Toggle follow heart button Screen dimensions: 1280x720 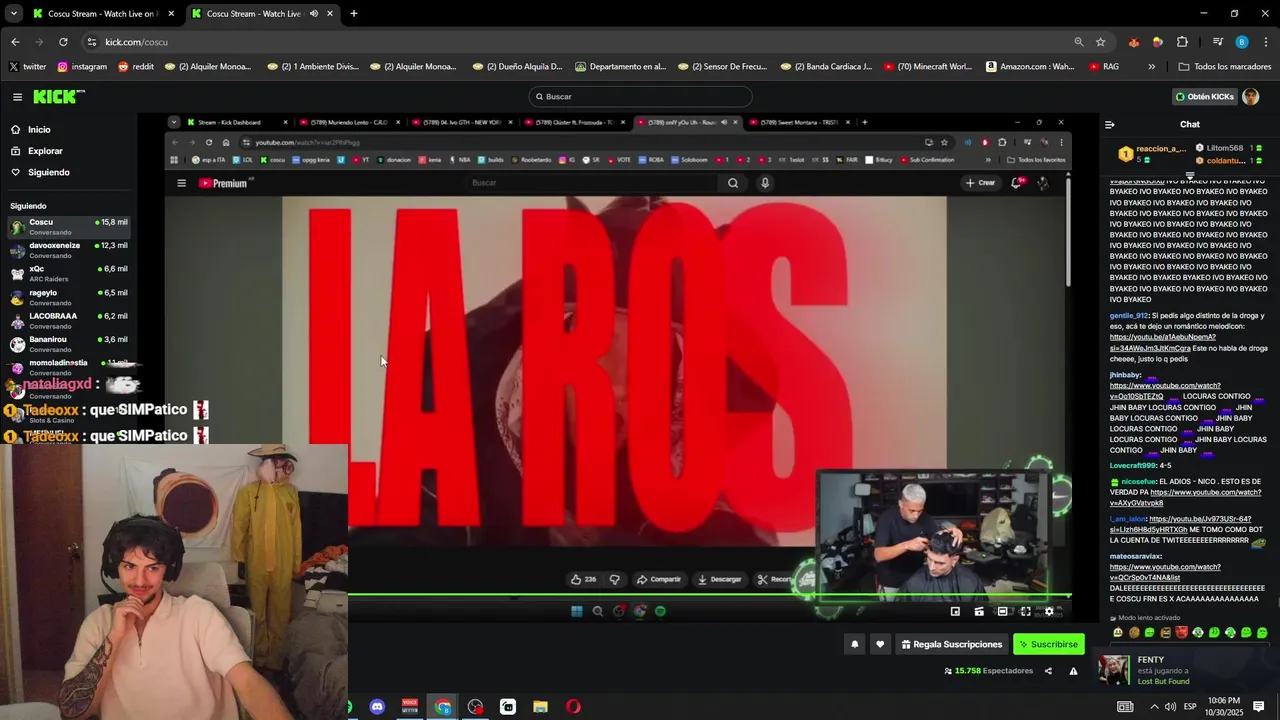click(x=880, y=645)
